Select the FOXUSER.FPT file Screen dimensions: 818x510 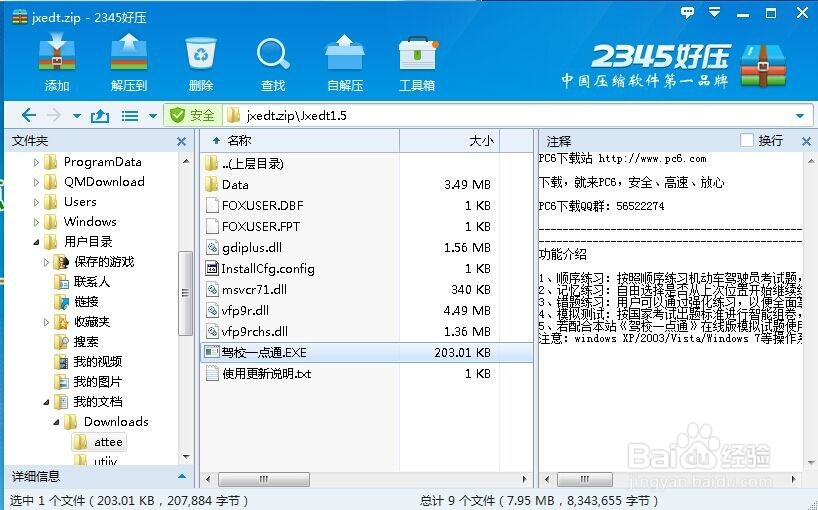coord(367,226)
